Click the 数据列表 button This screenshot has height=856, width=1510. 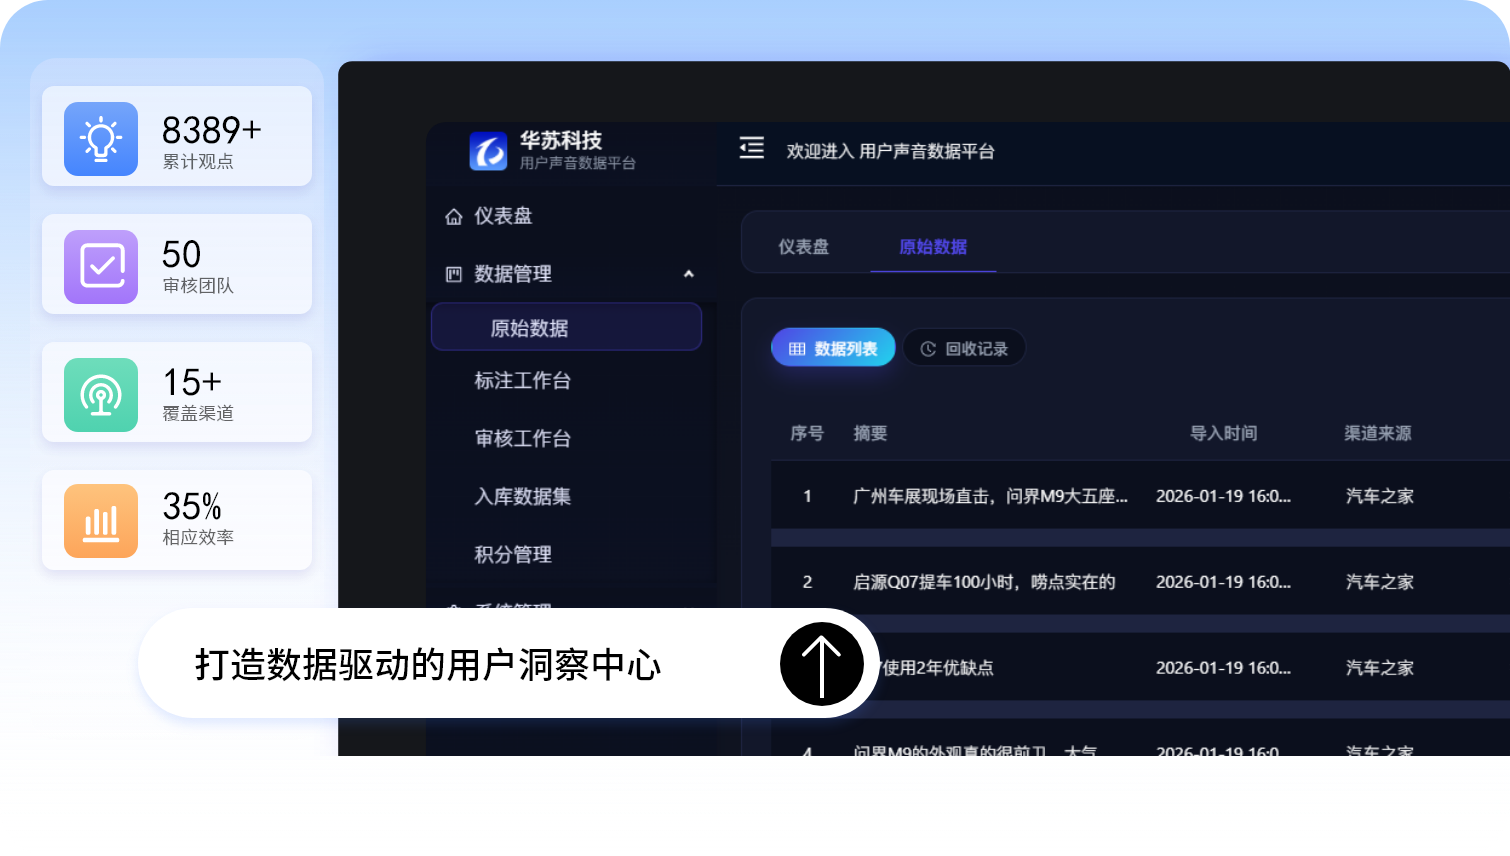833,348
